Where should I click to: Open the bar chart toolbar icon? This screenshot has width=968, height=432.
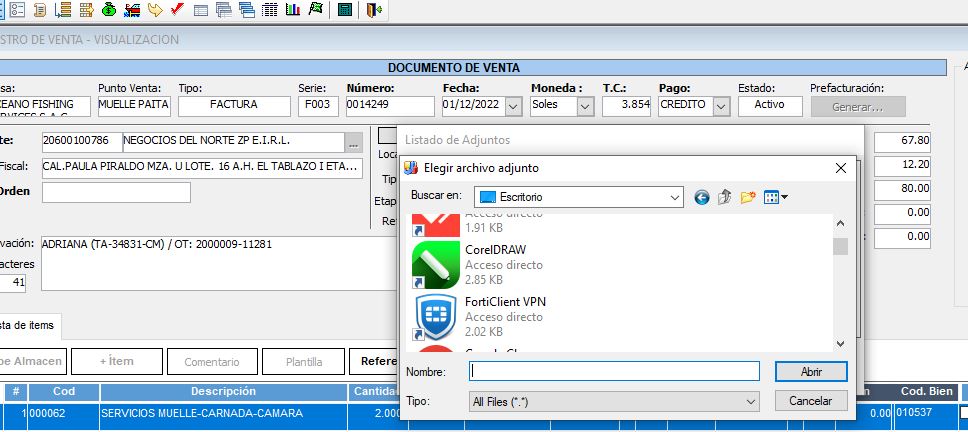click(292, 10)
